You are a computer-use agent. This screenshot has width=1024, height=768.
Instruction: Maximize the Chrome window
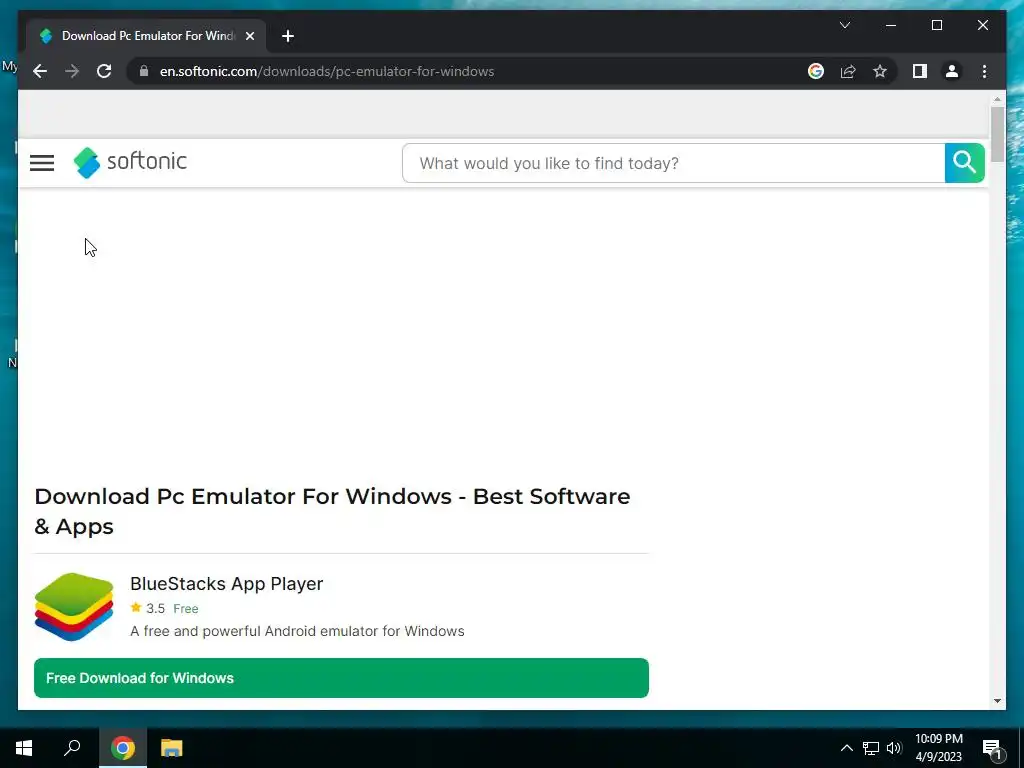936,25
